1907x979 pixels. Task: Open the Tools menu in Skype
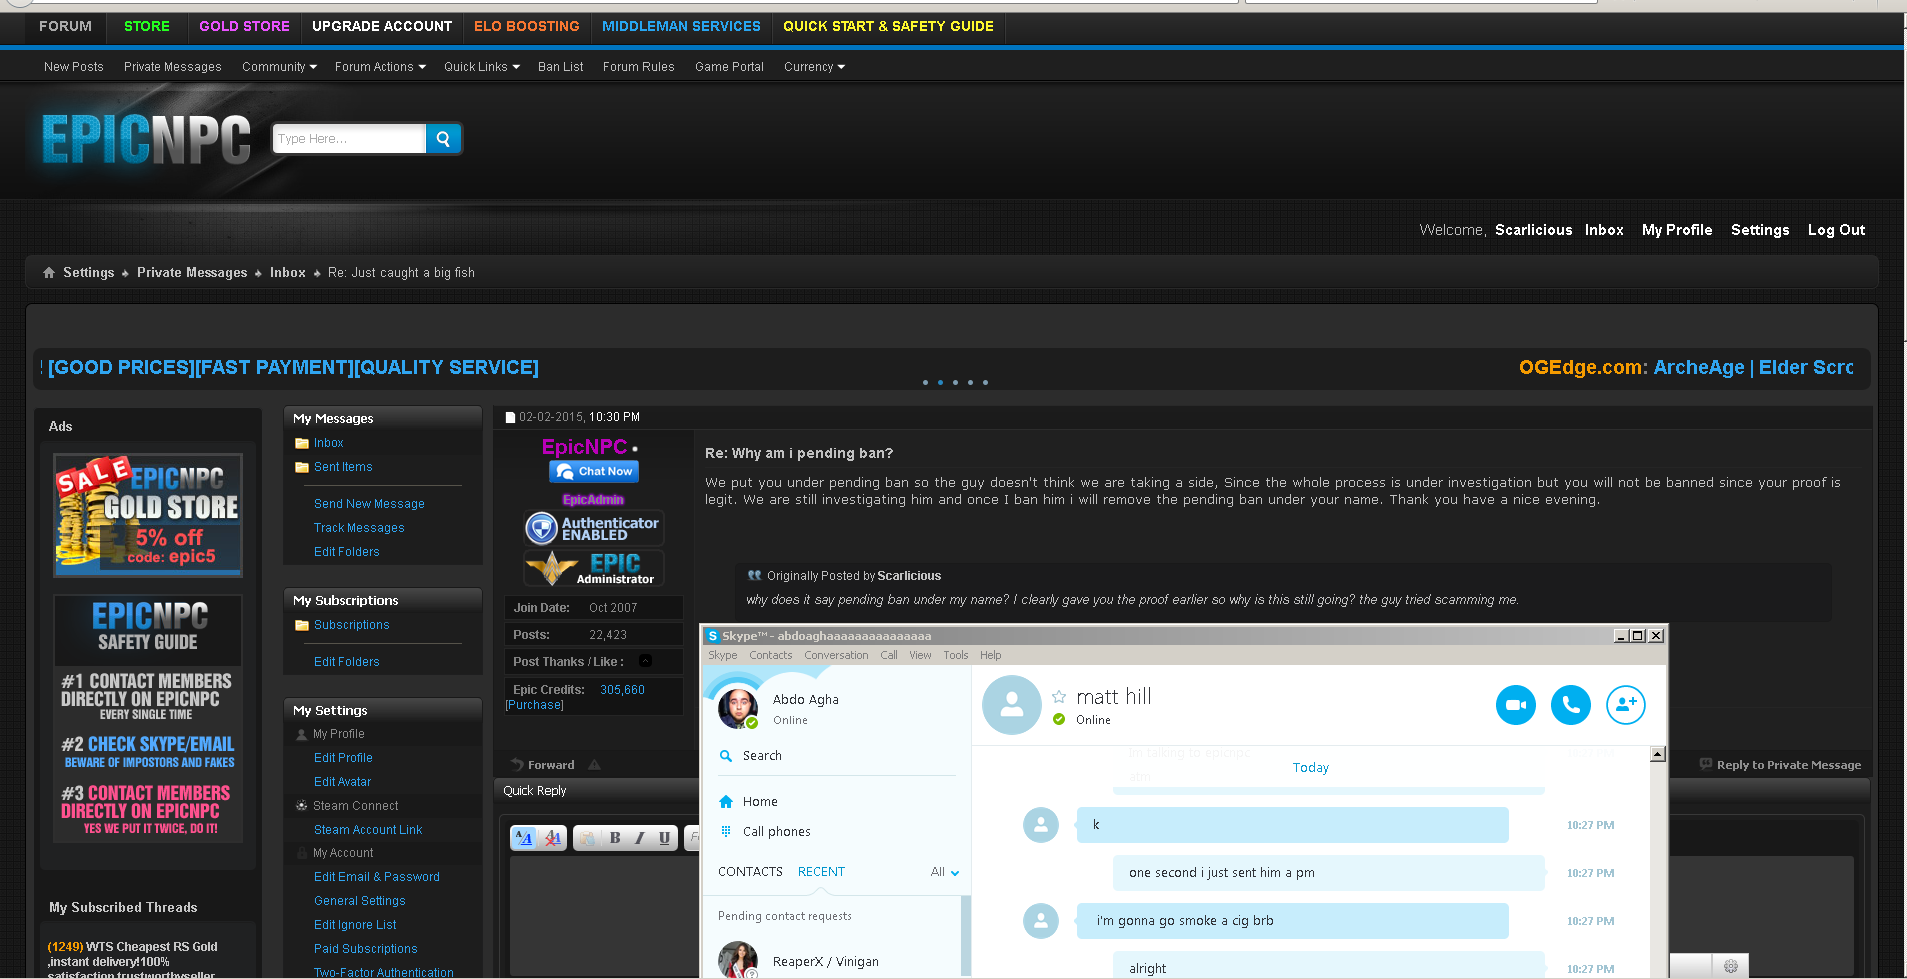[x=956, y=655]
